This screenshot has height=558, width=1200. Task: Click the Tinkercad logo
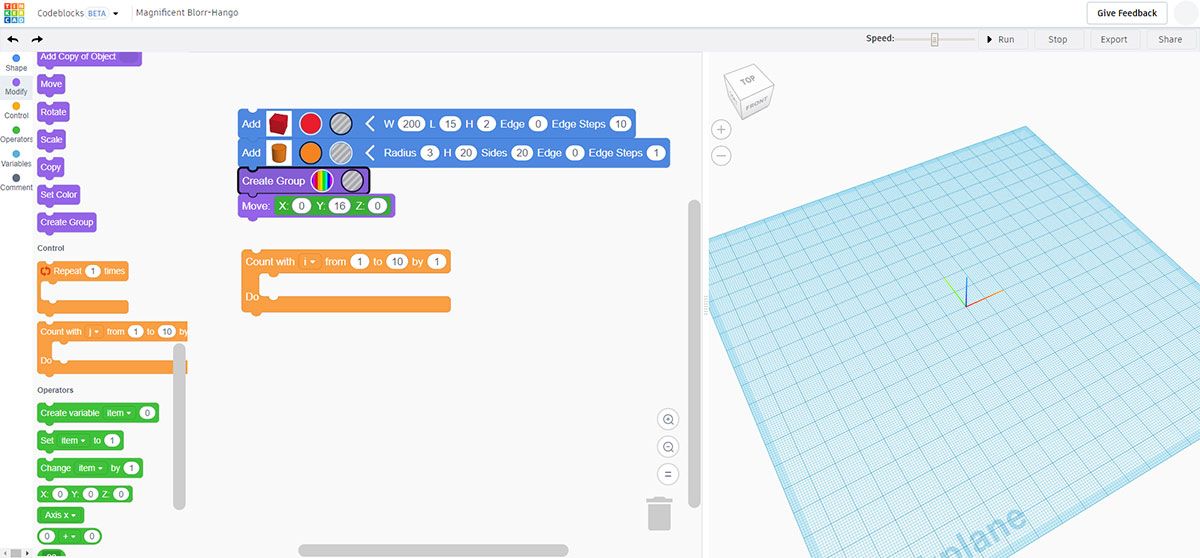pos(14,13)
